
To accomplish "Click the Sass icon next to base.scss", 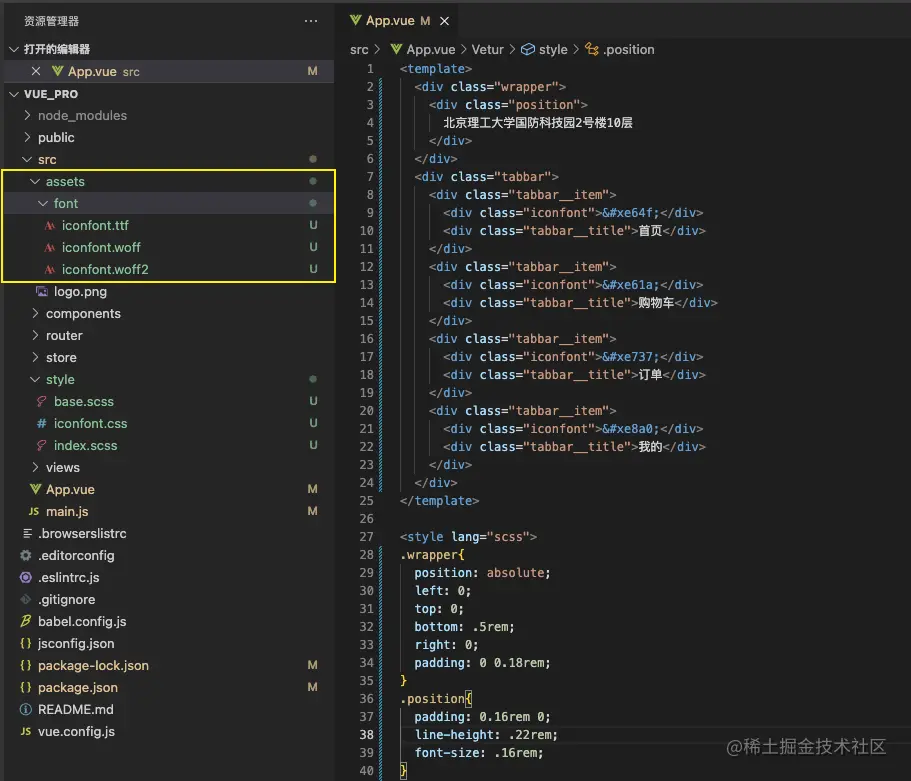I will point(41,402).
